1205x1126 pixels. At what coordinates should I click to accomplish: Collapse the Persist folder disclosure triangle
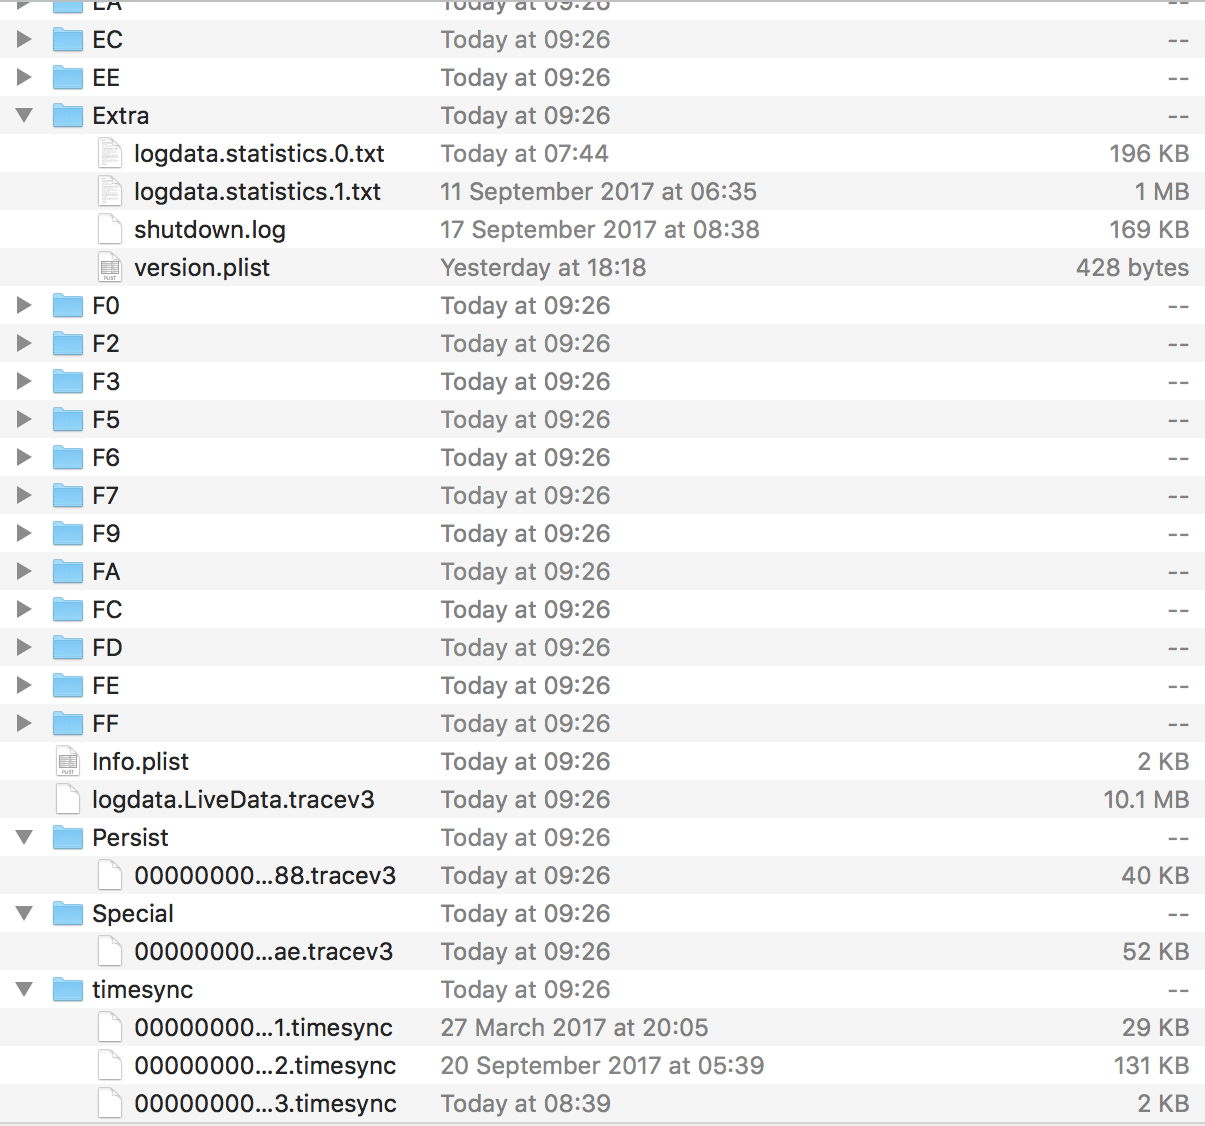tap(23, 837)
